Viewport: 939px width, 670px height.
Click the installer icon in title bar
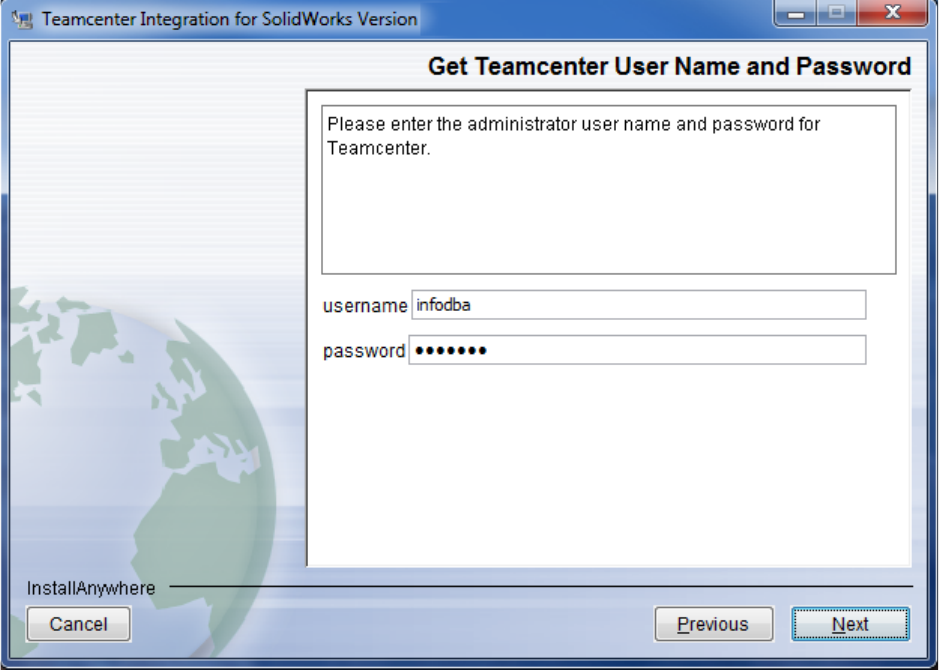23,19
